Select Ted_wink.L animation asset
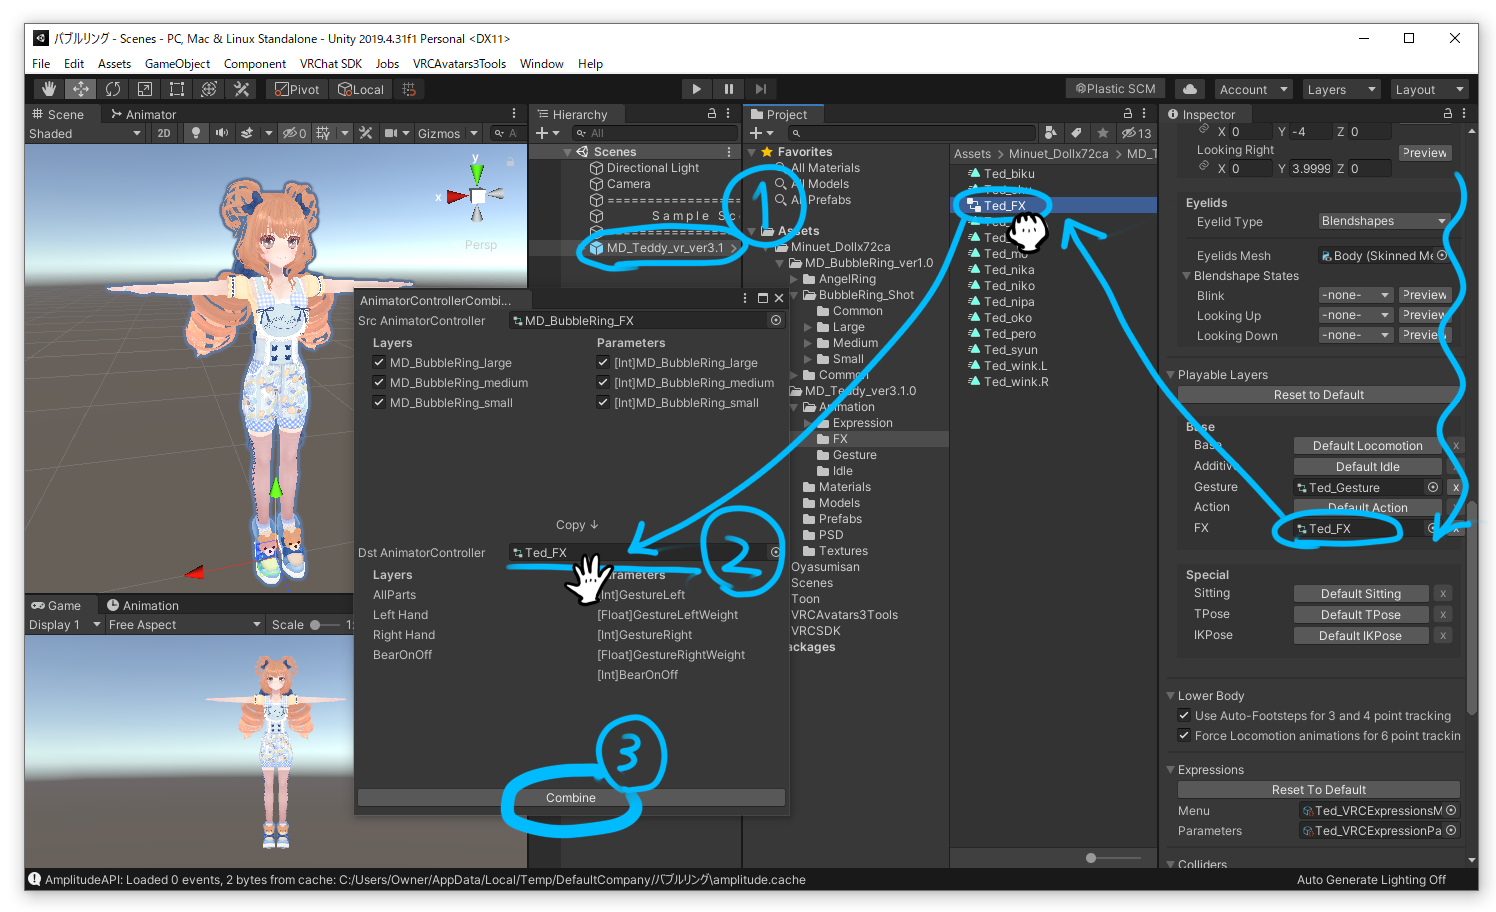 [x=1015, y=366]
